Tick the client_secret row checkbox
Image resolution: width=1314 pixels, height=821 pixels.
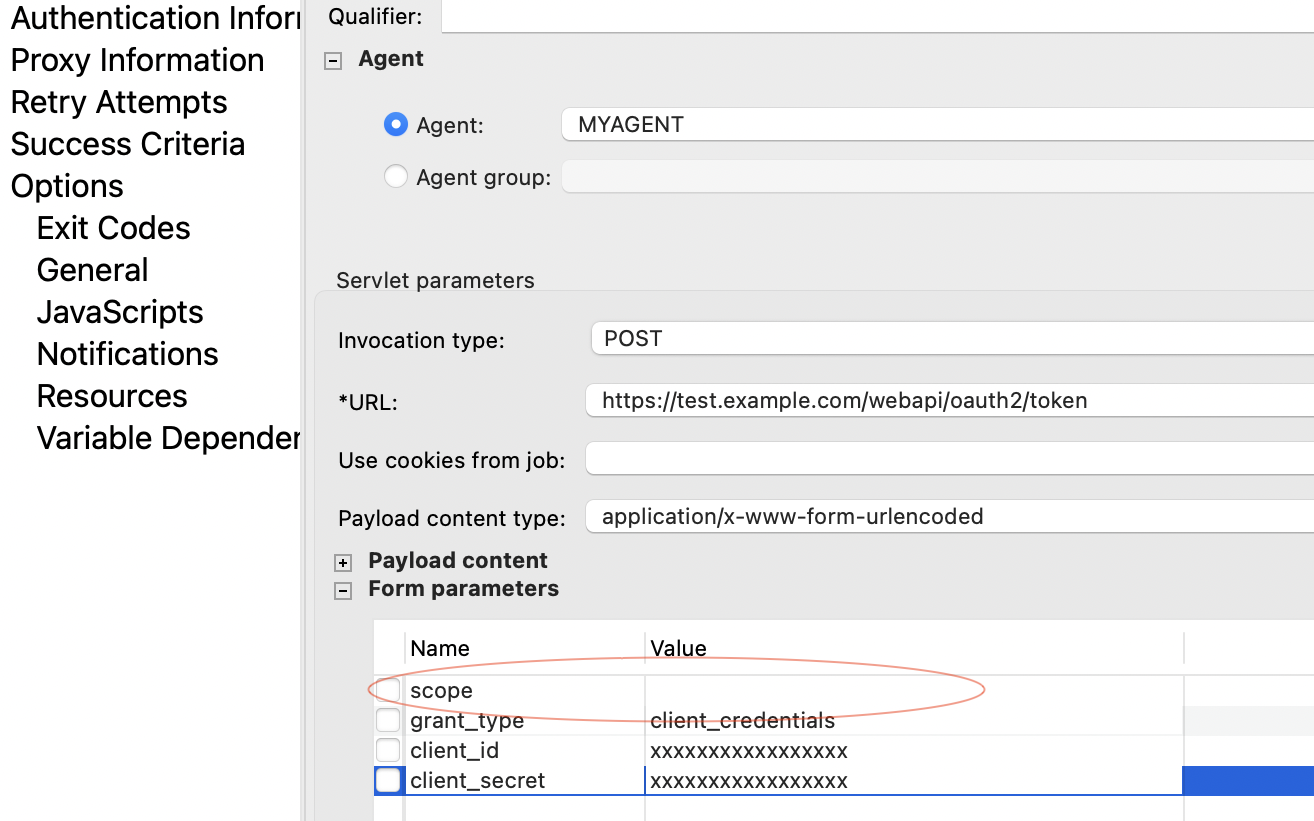point(388,781)
